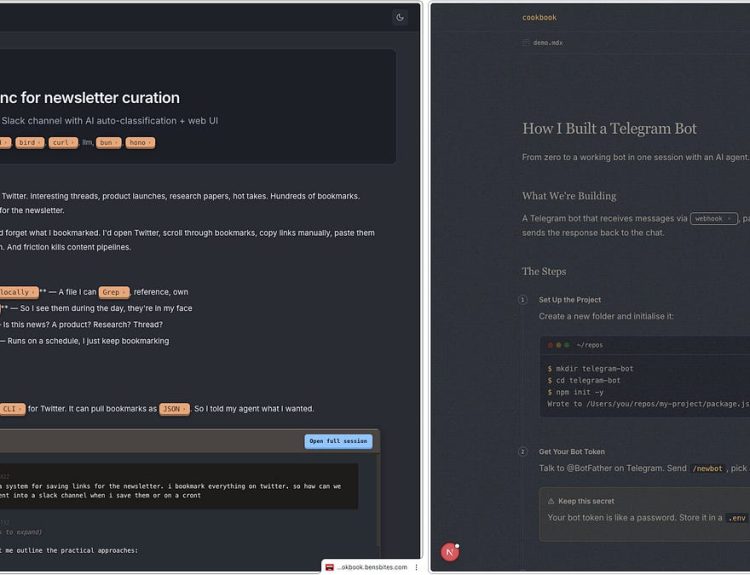Click the red site favicon near URL
The height and width of the screenshot is (575, 750).
pyautogui.click(x=328, y=567)
